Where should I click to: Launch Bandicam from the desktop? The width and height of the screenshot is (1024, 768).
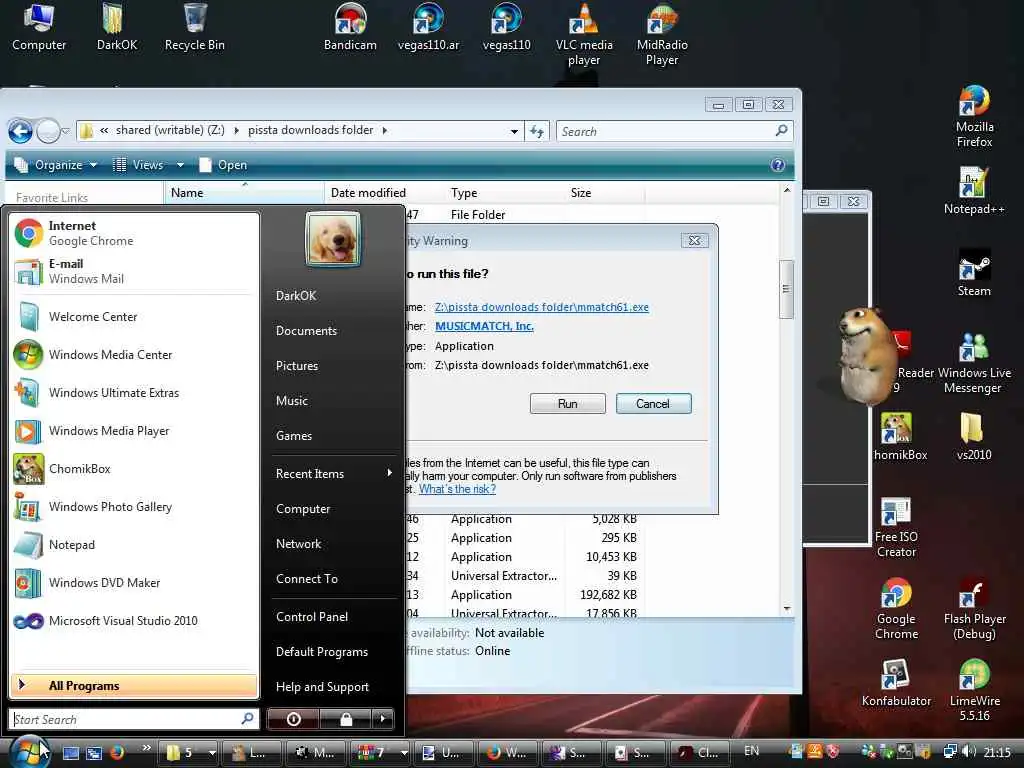pos(350,26)
